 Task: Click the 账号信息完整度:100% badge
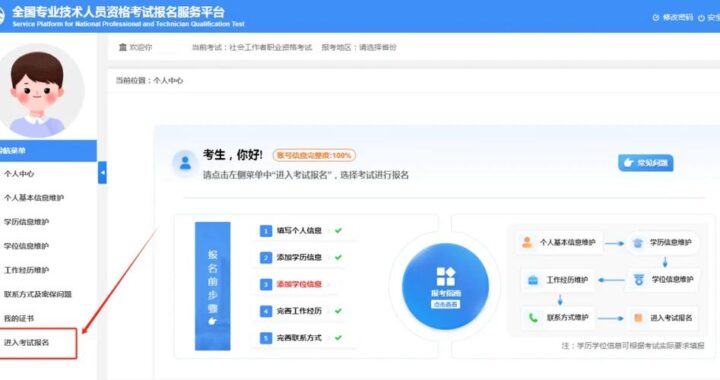pos(314,156)
